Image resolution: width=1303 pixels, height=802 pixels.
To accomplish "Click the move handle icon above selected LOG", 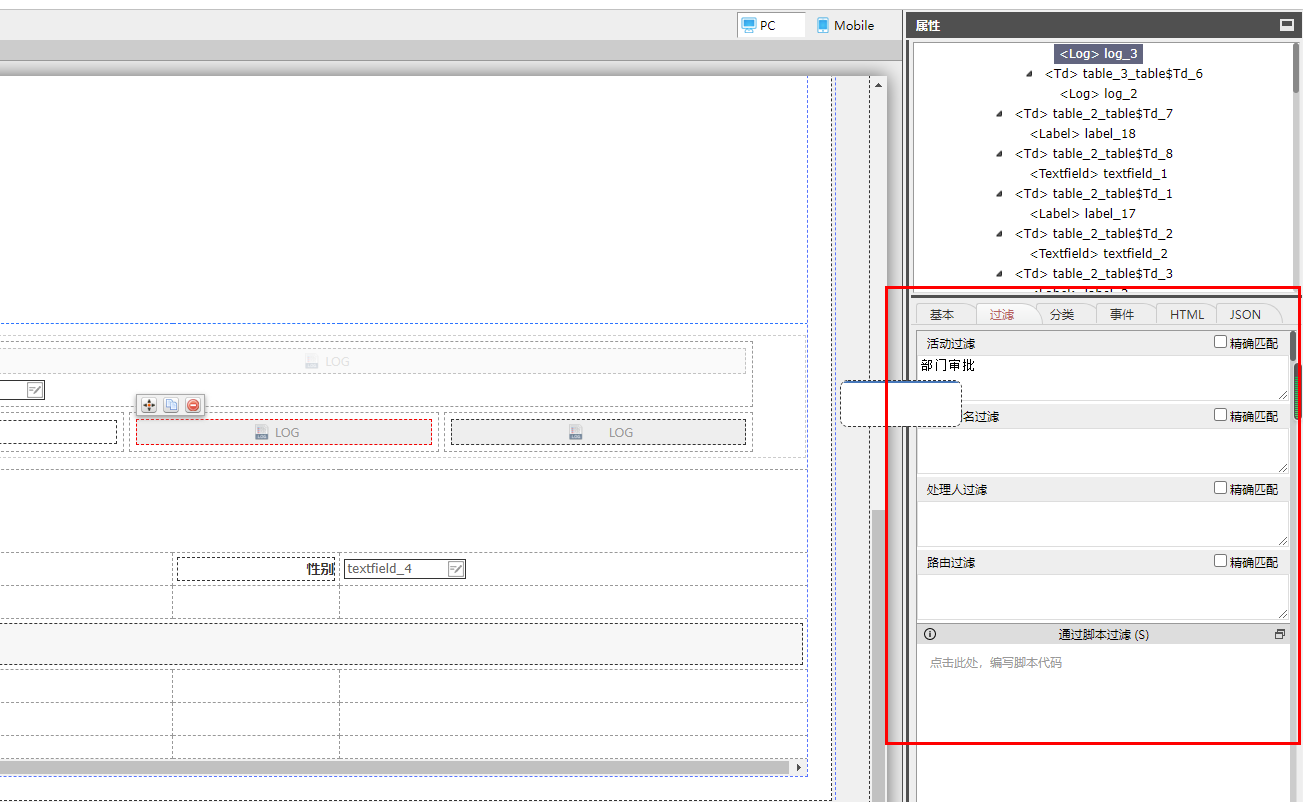I will click(149, 405).
